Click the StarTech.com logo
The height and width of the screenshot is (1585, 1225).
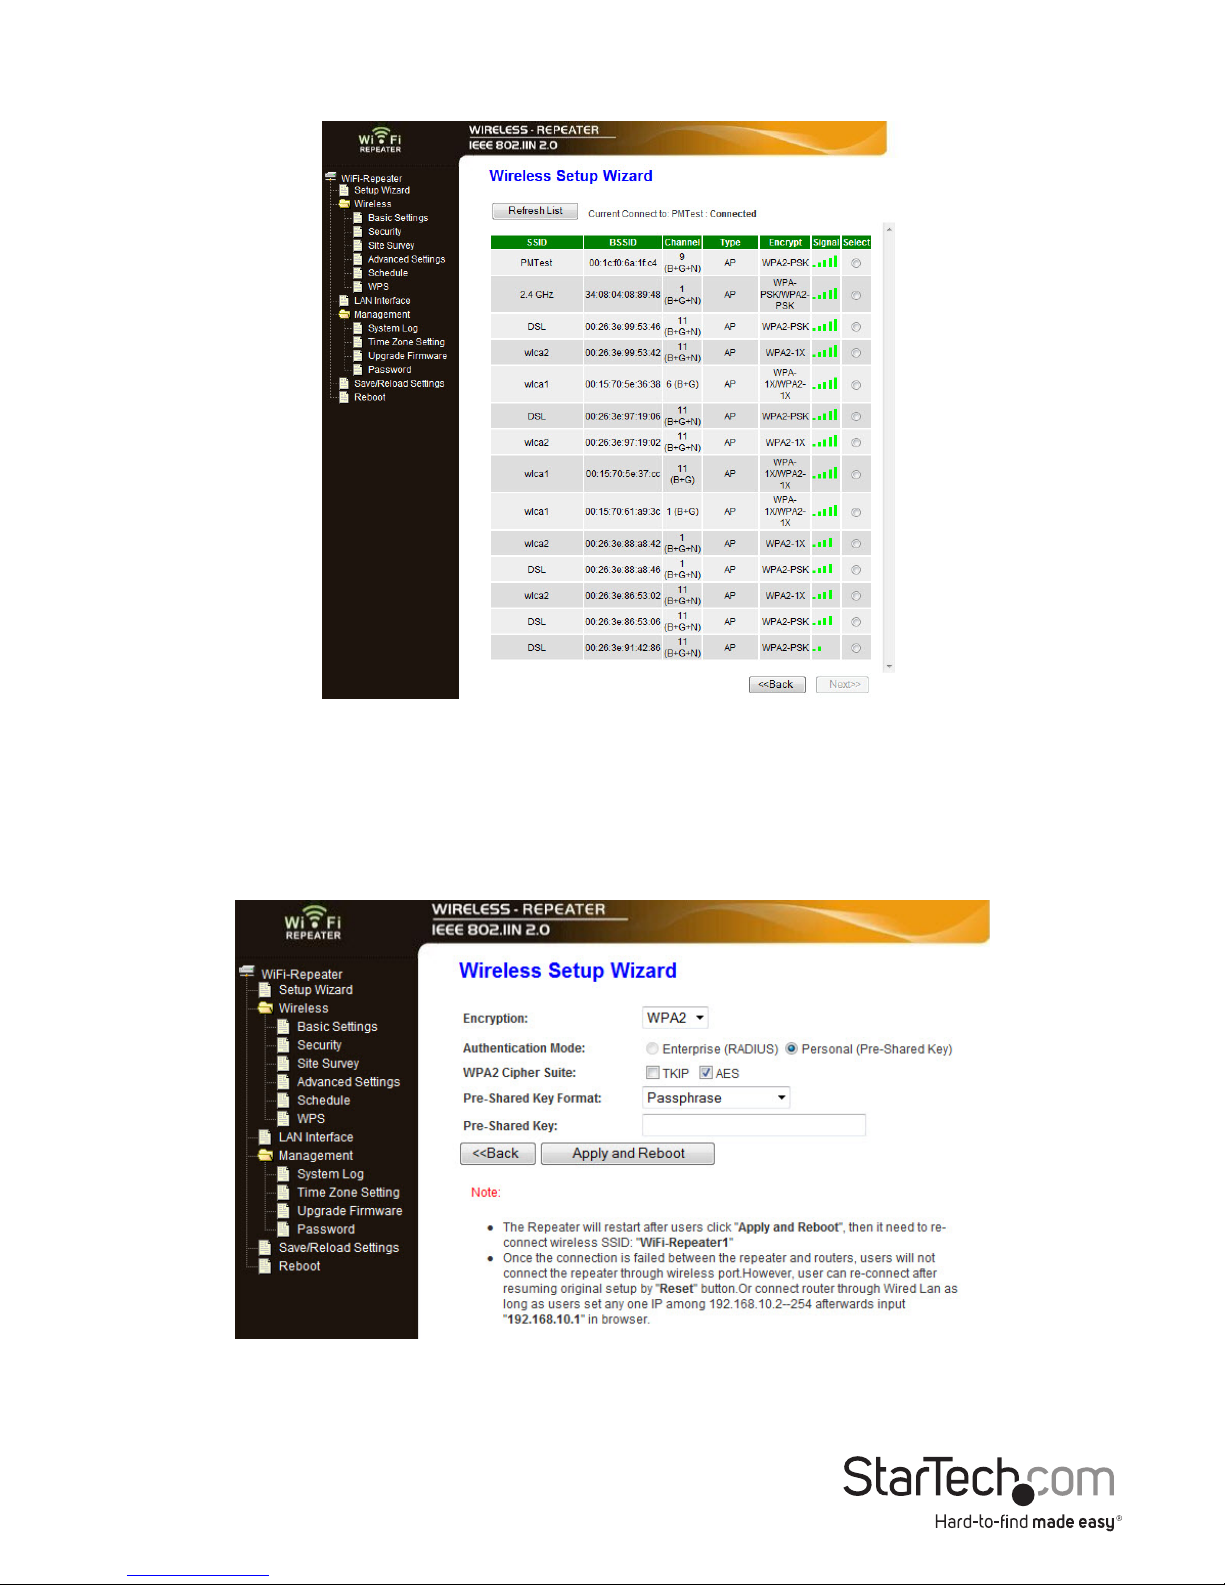click(x=981, y=1492)
